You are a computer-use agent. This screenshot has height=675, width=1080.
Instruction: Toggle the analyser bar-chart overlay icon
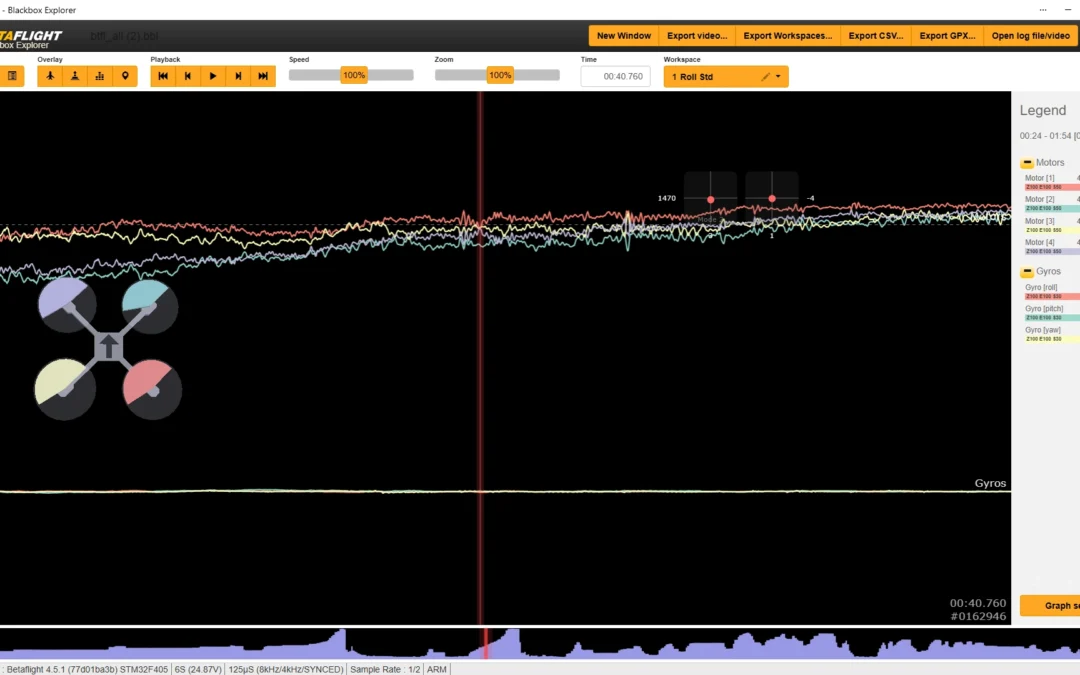tap(100, 76)
